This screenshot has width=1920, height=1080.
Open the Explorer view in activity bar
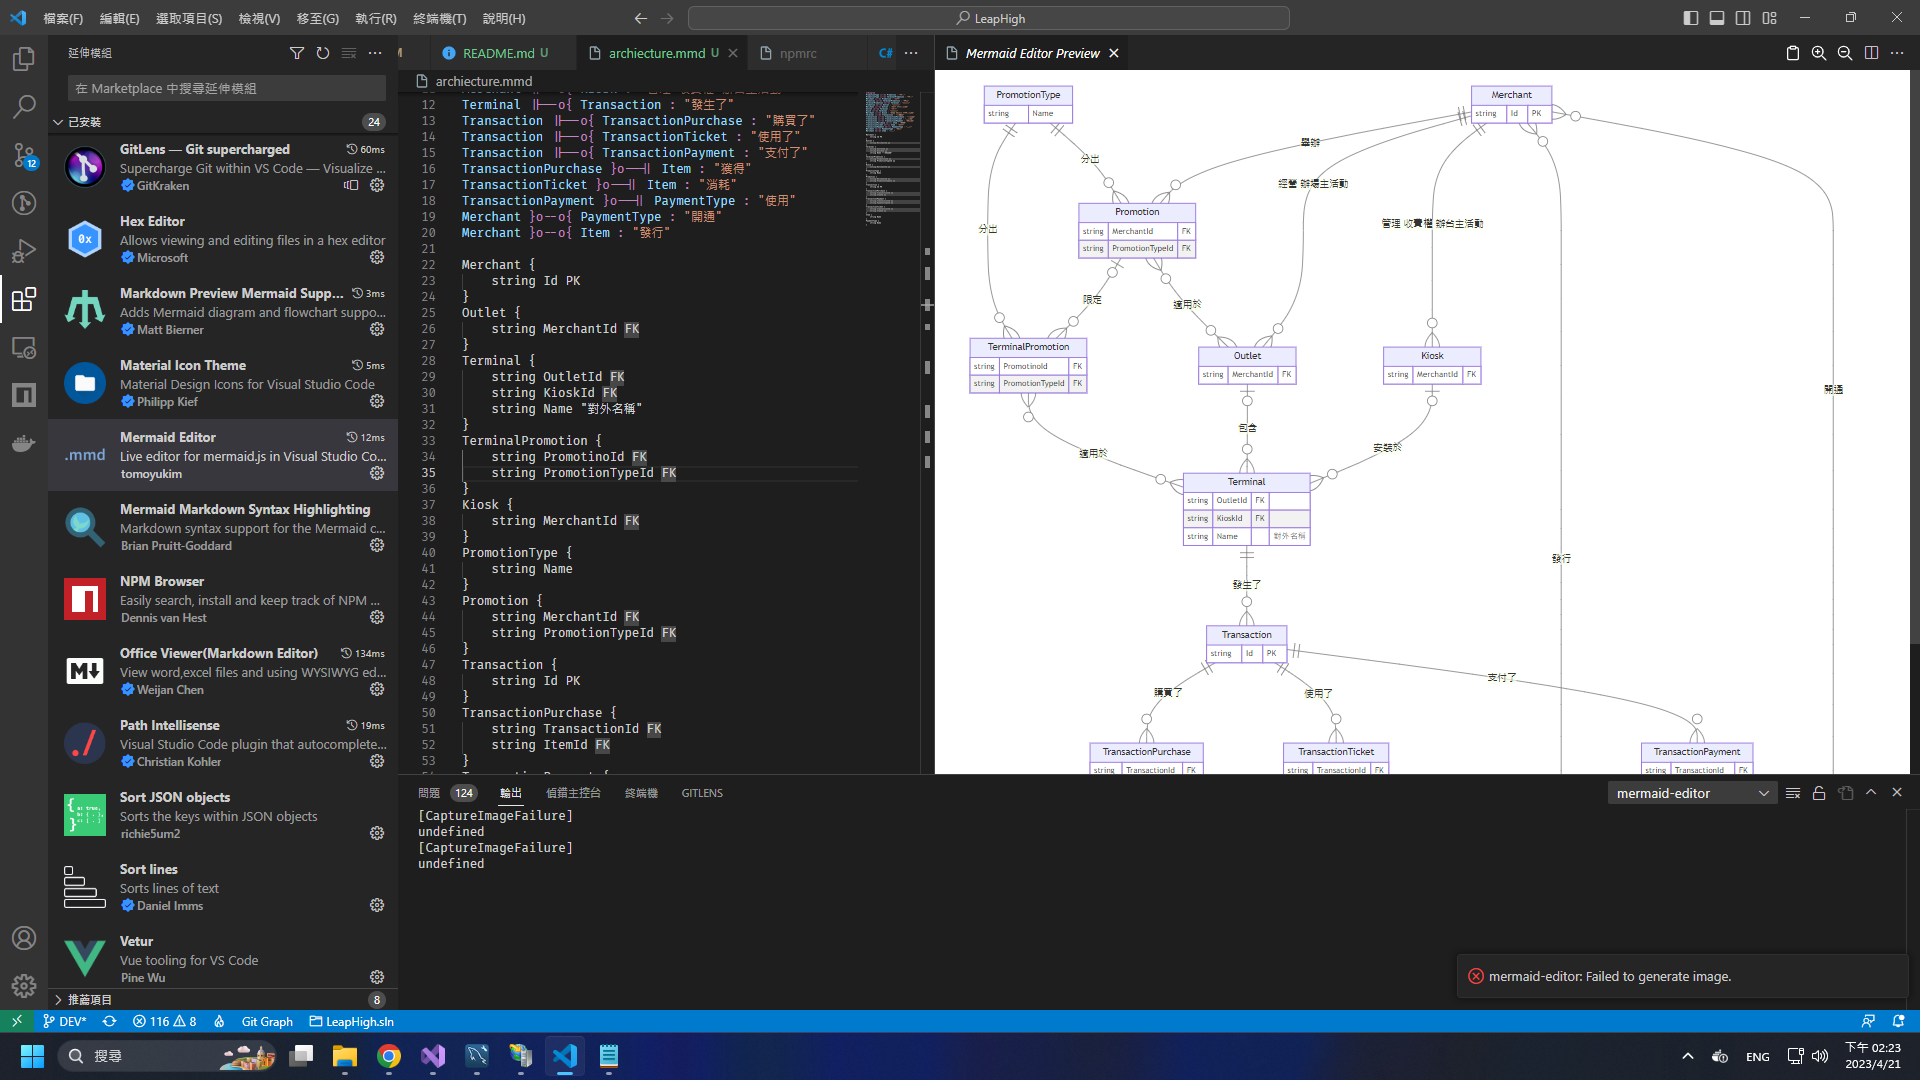(24, 59)
